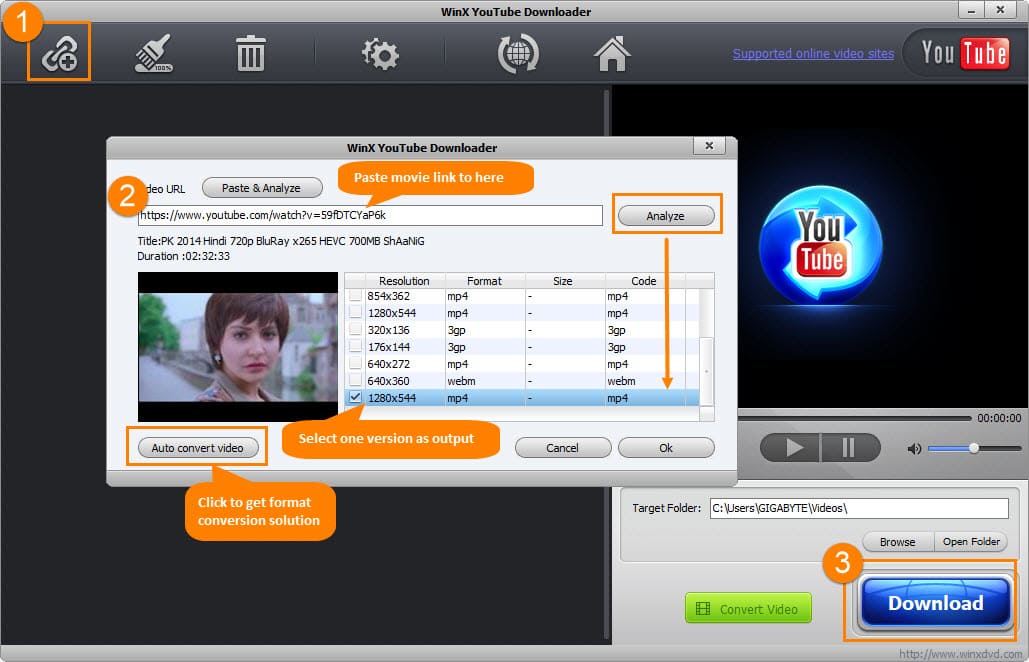Image resolution: width=1029 pixels, height=662 pixels.
Task: Sort by the Resolution column header
Action: 404,281
